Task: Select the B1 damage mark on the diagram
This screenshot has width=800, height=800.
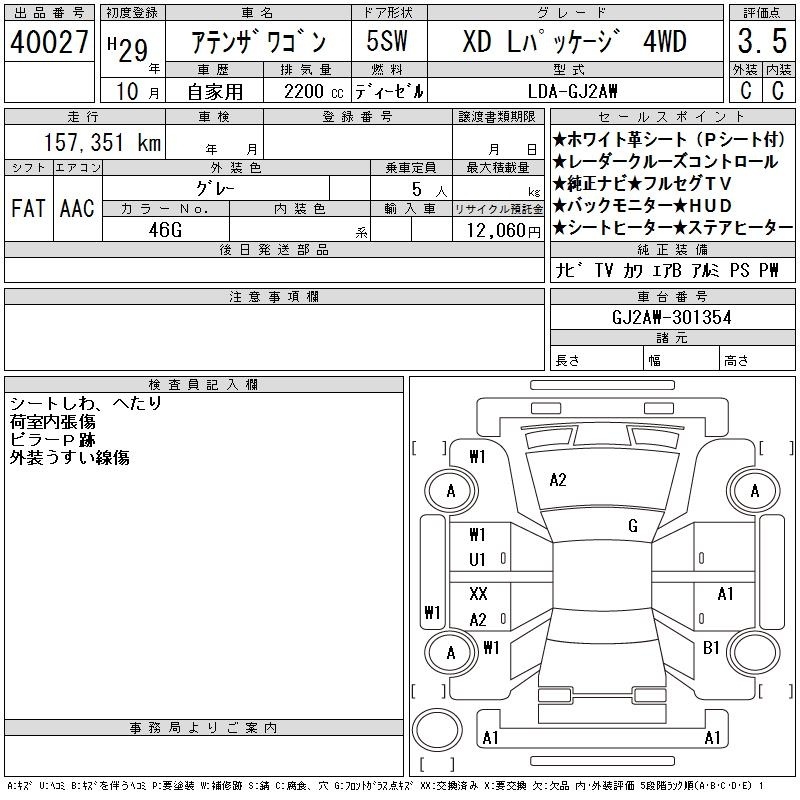Action: point(711,648)
